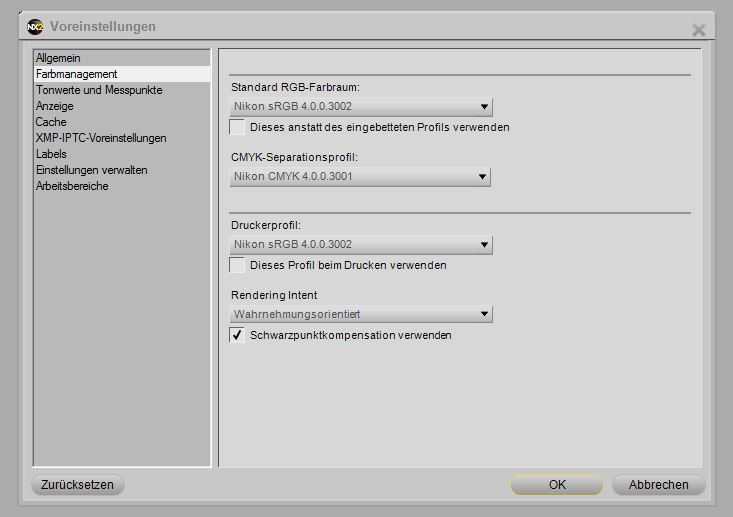The height and width of the screenshot is (517, 733).
Task: Open the Standard RGB-Farbraum dropdown
Action: [x=361, y=107]
